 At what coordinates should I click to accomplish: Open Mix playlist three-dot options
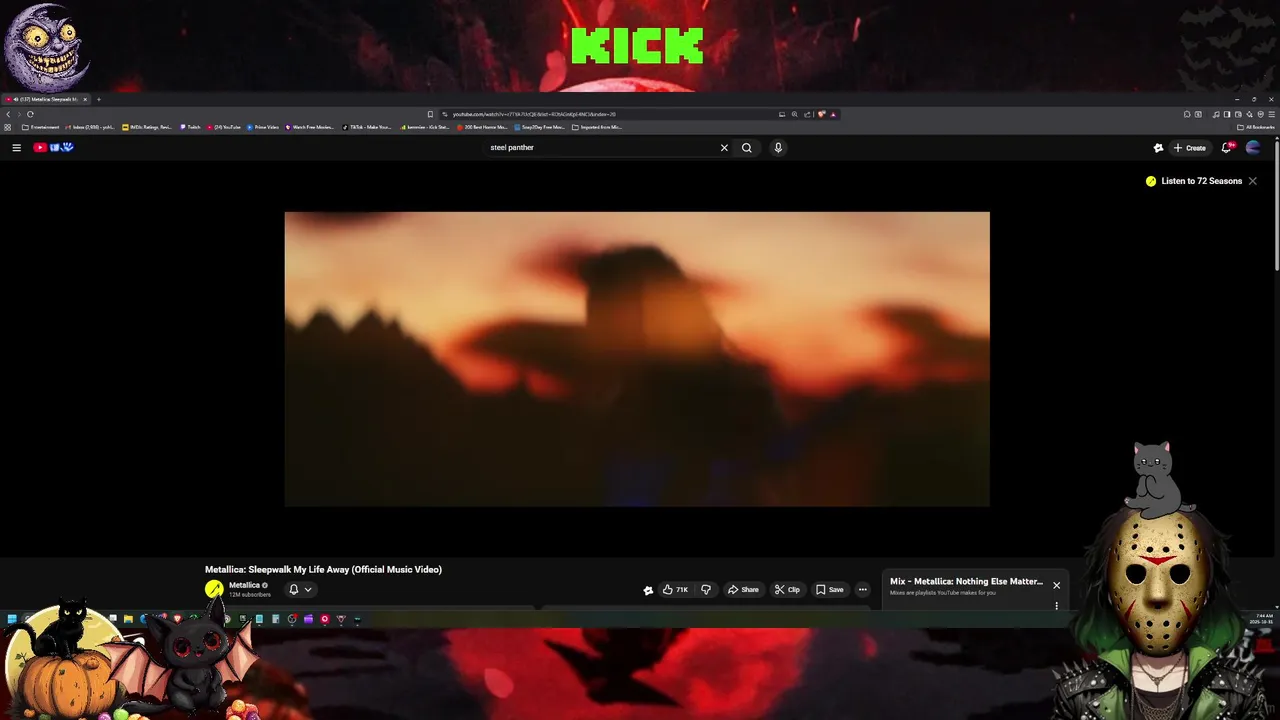click(1056, 605)
